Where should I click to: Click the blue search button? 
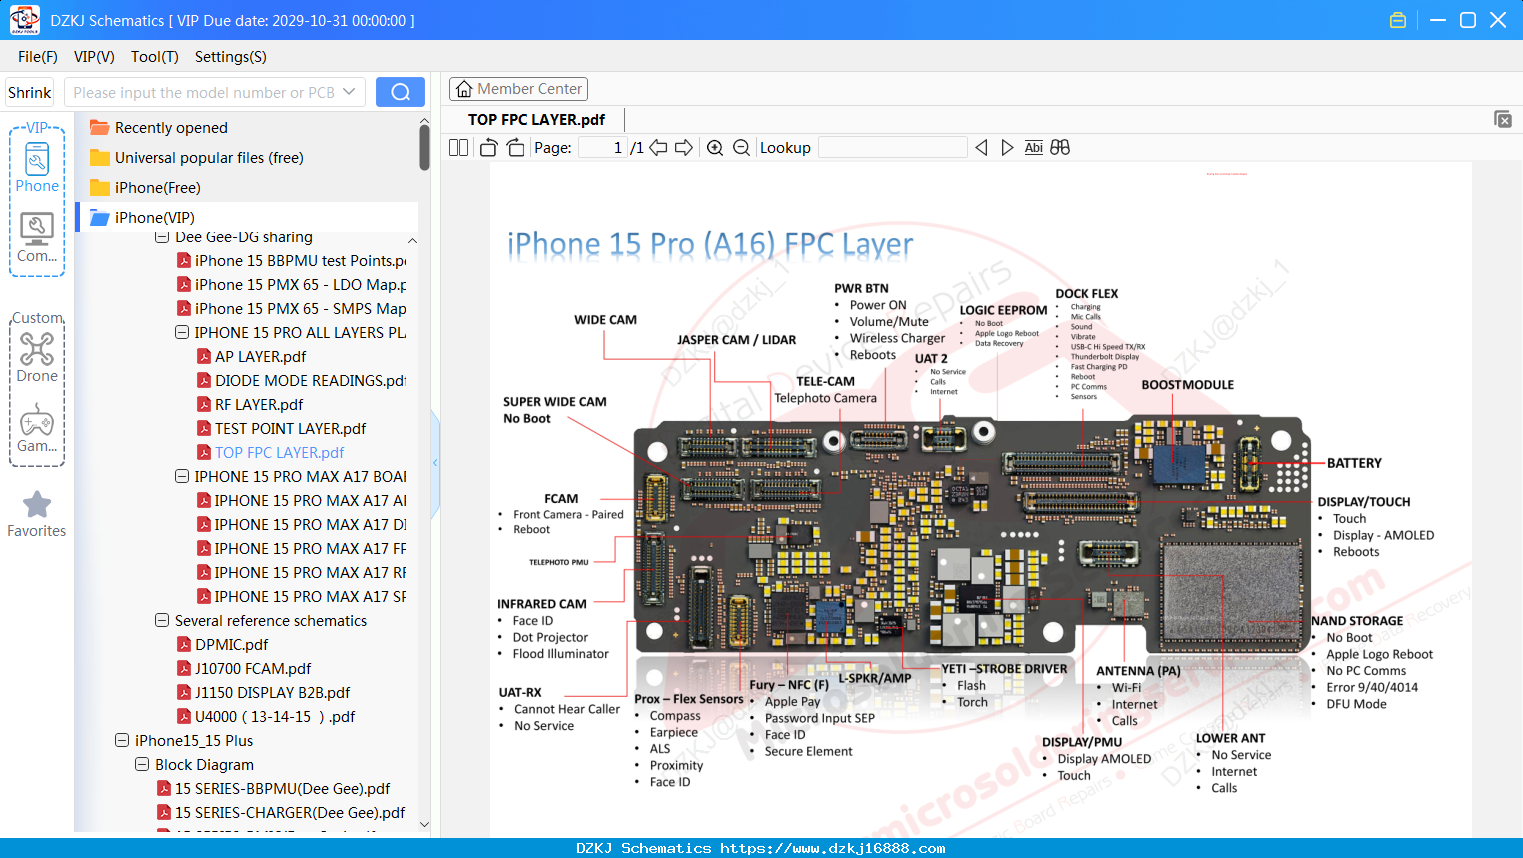tap(400, 92)
